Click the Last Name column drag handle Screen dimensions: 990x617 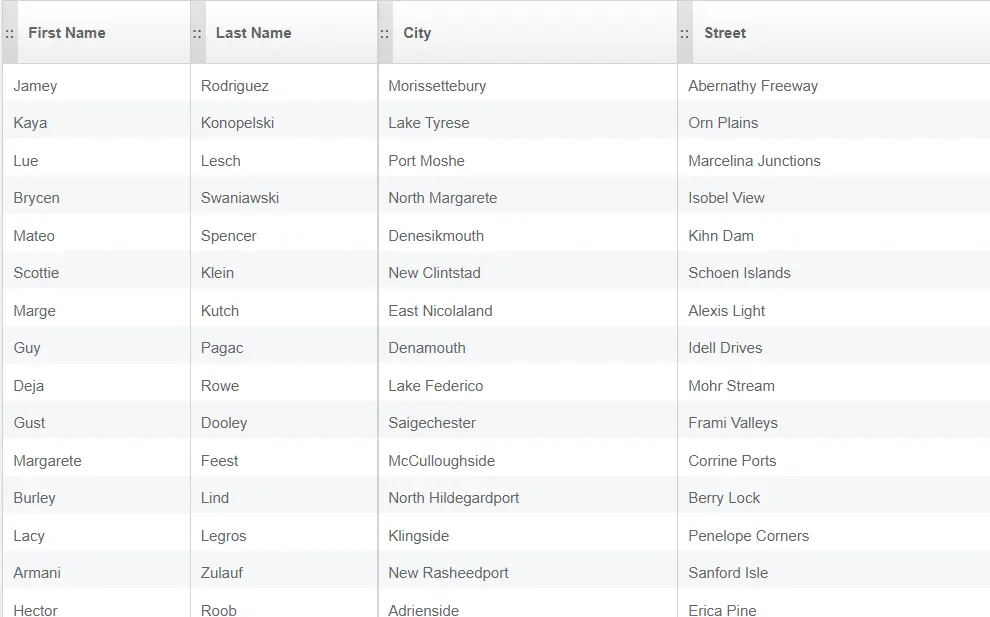click(x=198, y=33)
